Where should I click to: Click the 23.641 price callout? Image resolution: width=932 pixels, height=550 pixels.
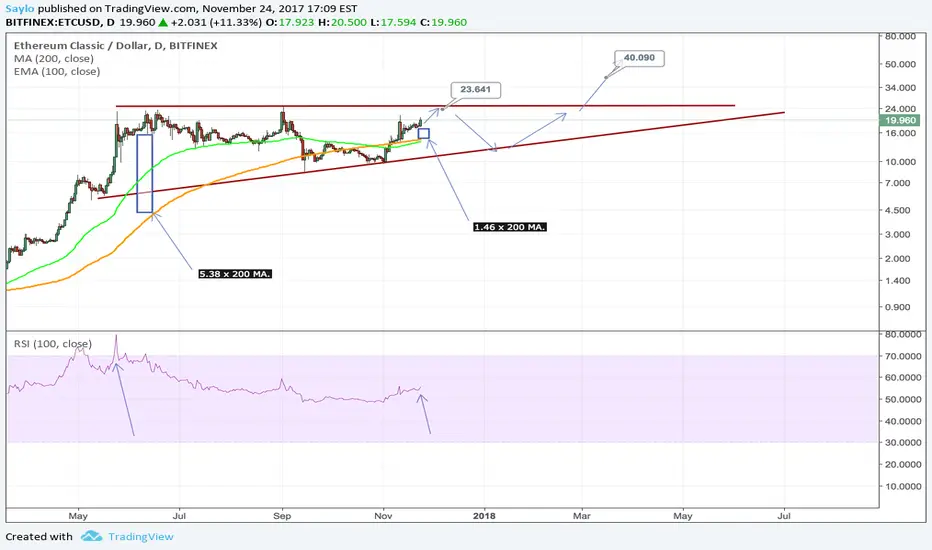(x=476, y=90)
